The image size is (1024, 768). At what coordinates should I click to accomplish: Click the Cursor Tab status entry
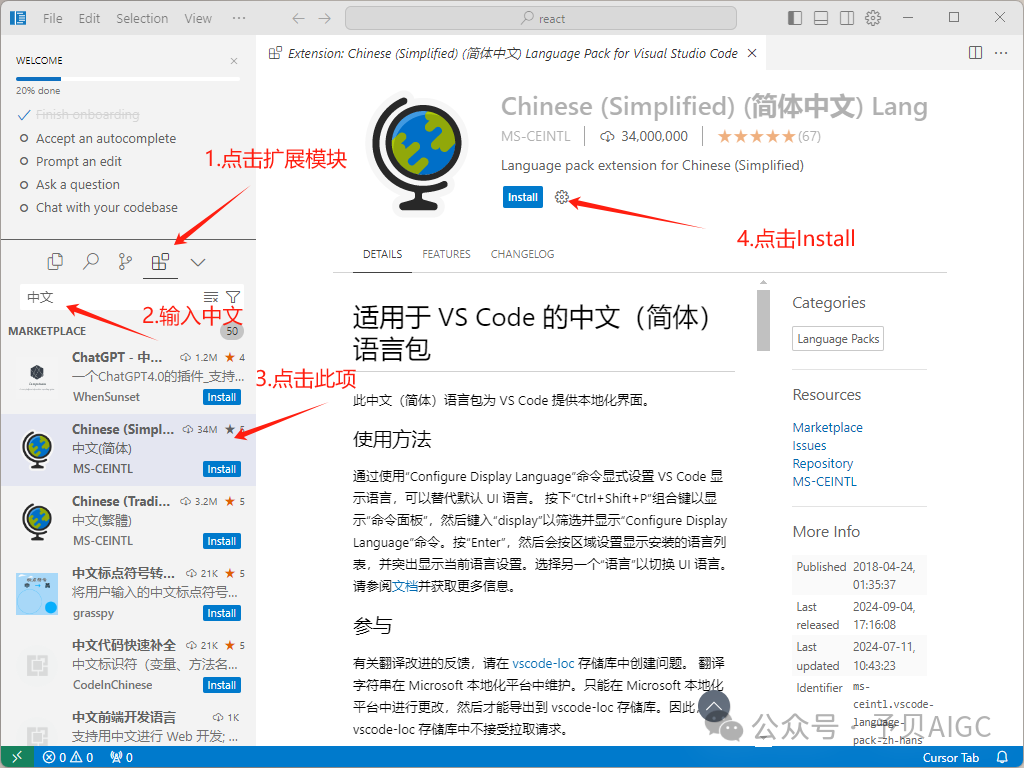pos(950,758)
